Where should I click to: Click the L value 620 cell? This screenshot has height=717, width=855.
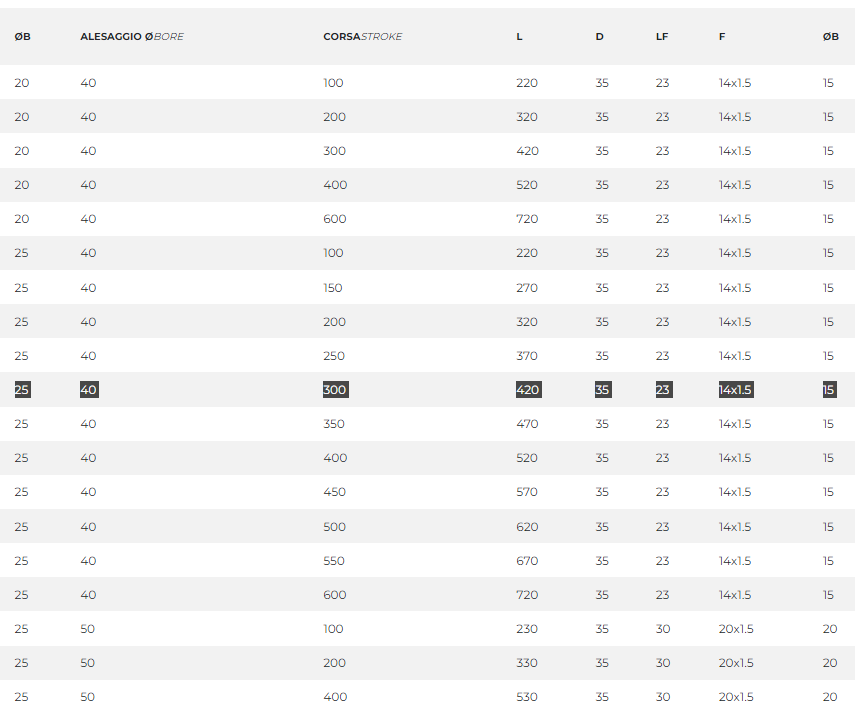[527, 527]
